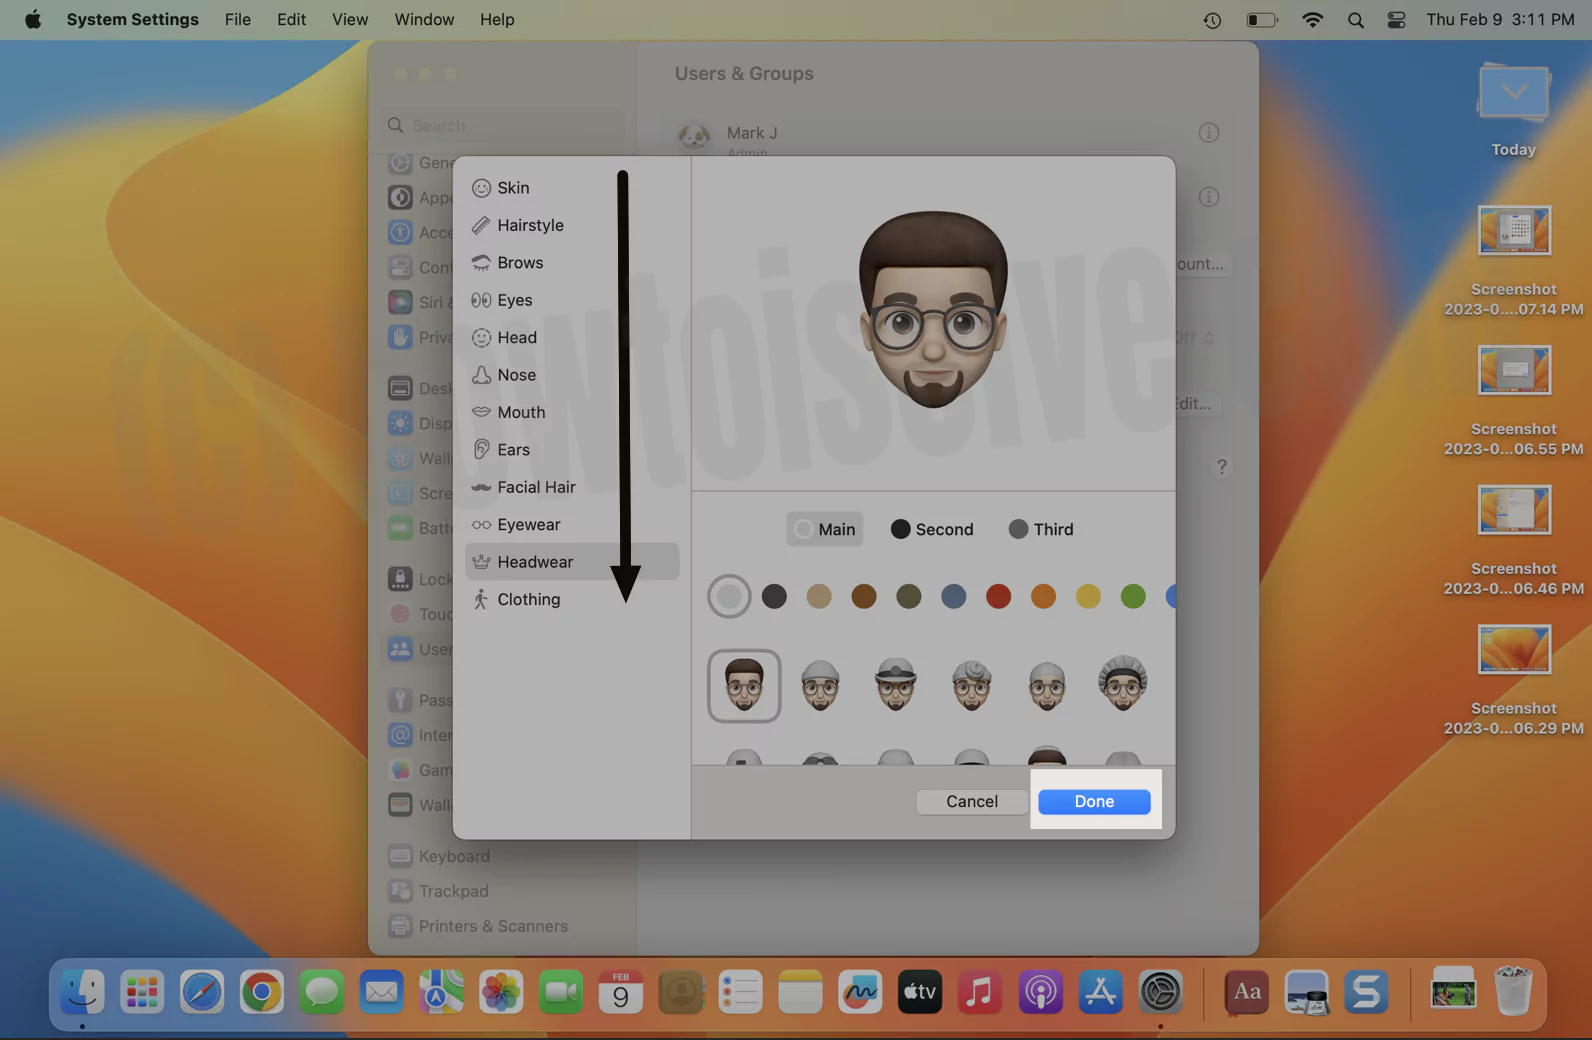Switch to the Main color tab

(x=825, y=529)
